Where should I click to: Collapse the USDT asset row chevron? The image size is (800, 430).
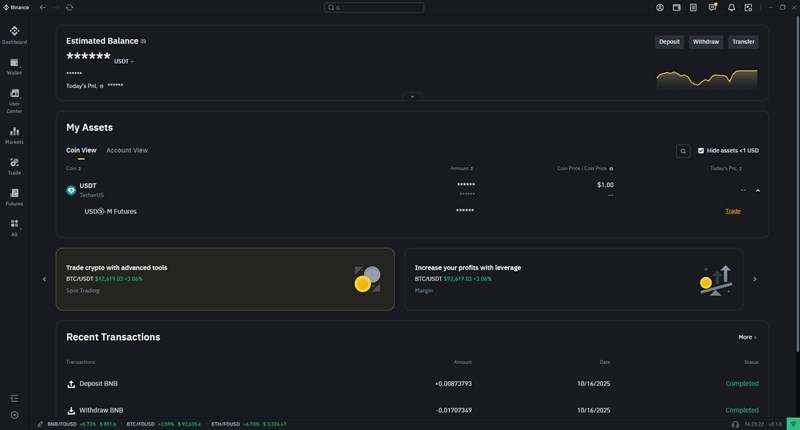coord(757,190)
